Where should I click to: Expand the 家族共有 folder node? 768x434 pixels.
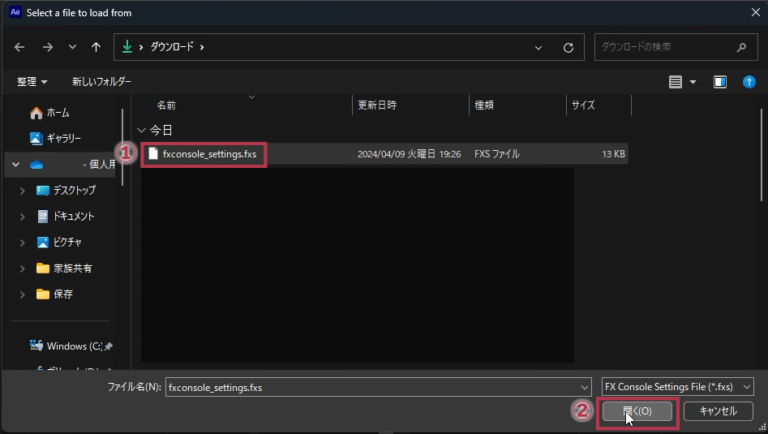tap(22, 268)
